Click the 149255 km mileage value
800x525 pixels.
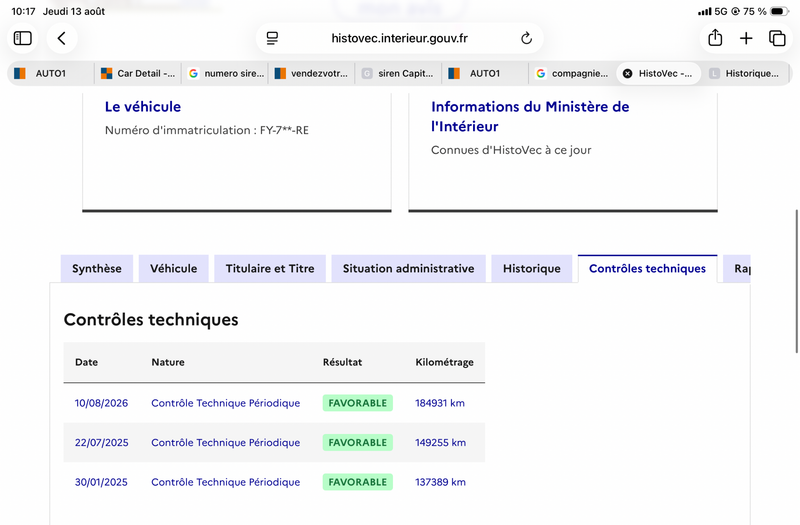coord(440,442)
